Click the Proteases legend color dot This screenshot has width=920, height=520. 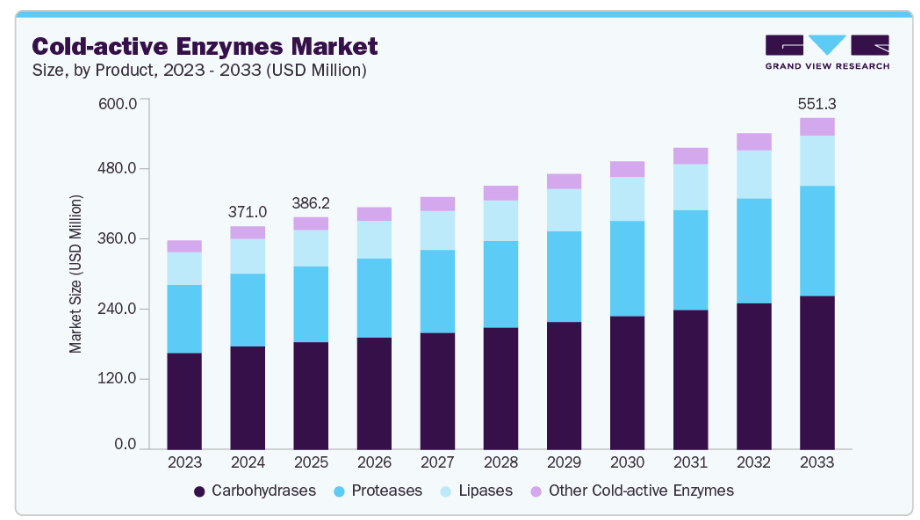(x=340, y=491)
